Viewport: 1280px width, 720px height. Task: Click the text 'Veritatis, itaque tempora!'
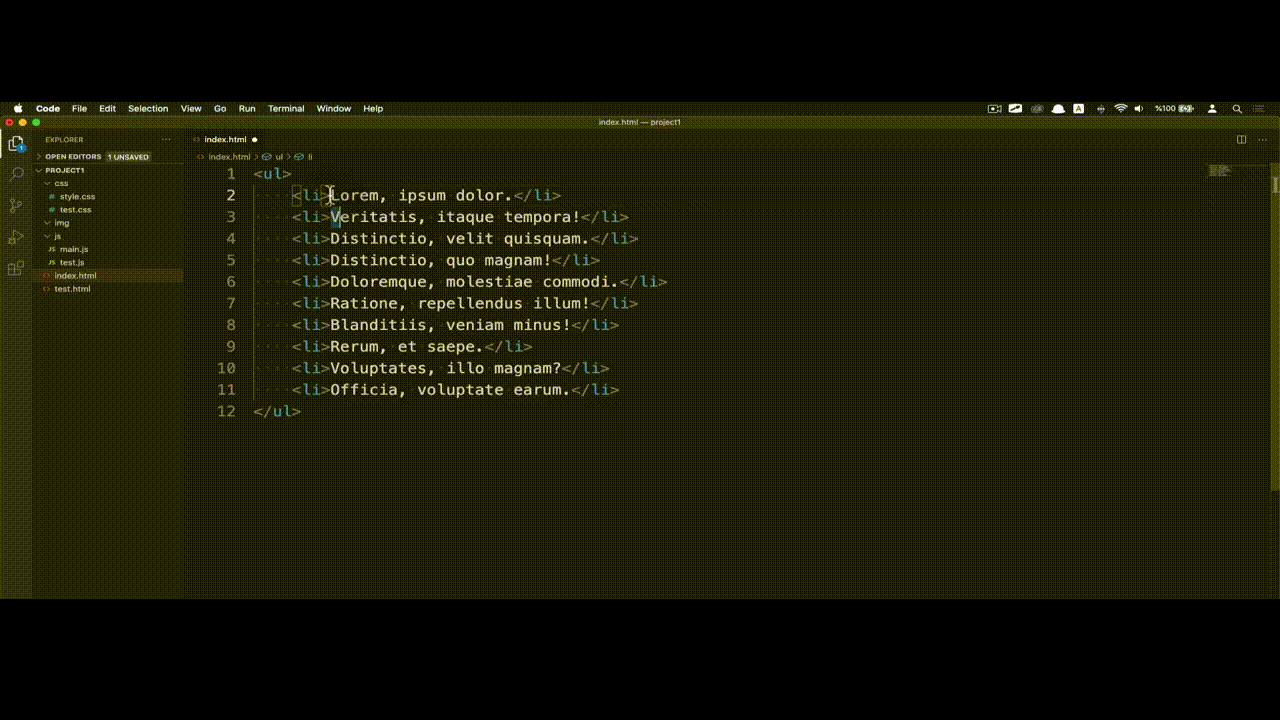[x=455, y=217]
